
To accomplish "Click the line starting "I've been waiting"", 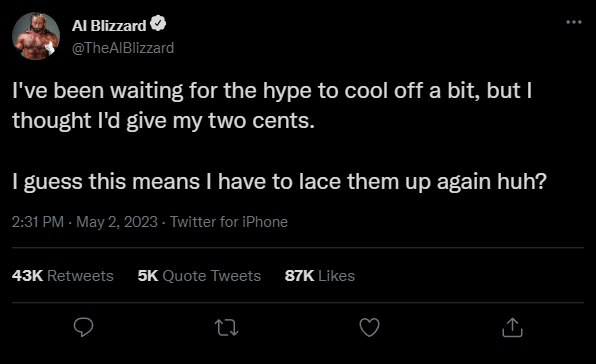I will click(x=272, y=90).
